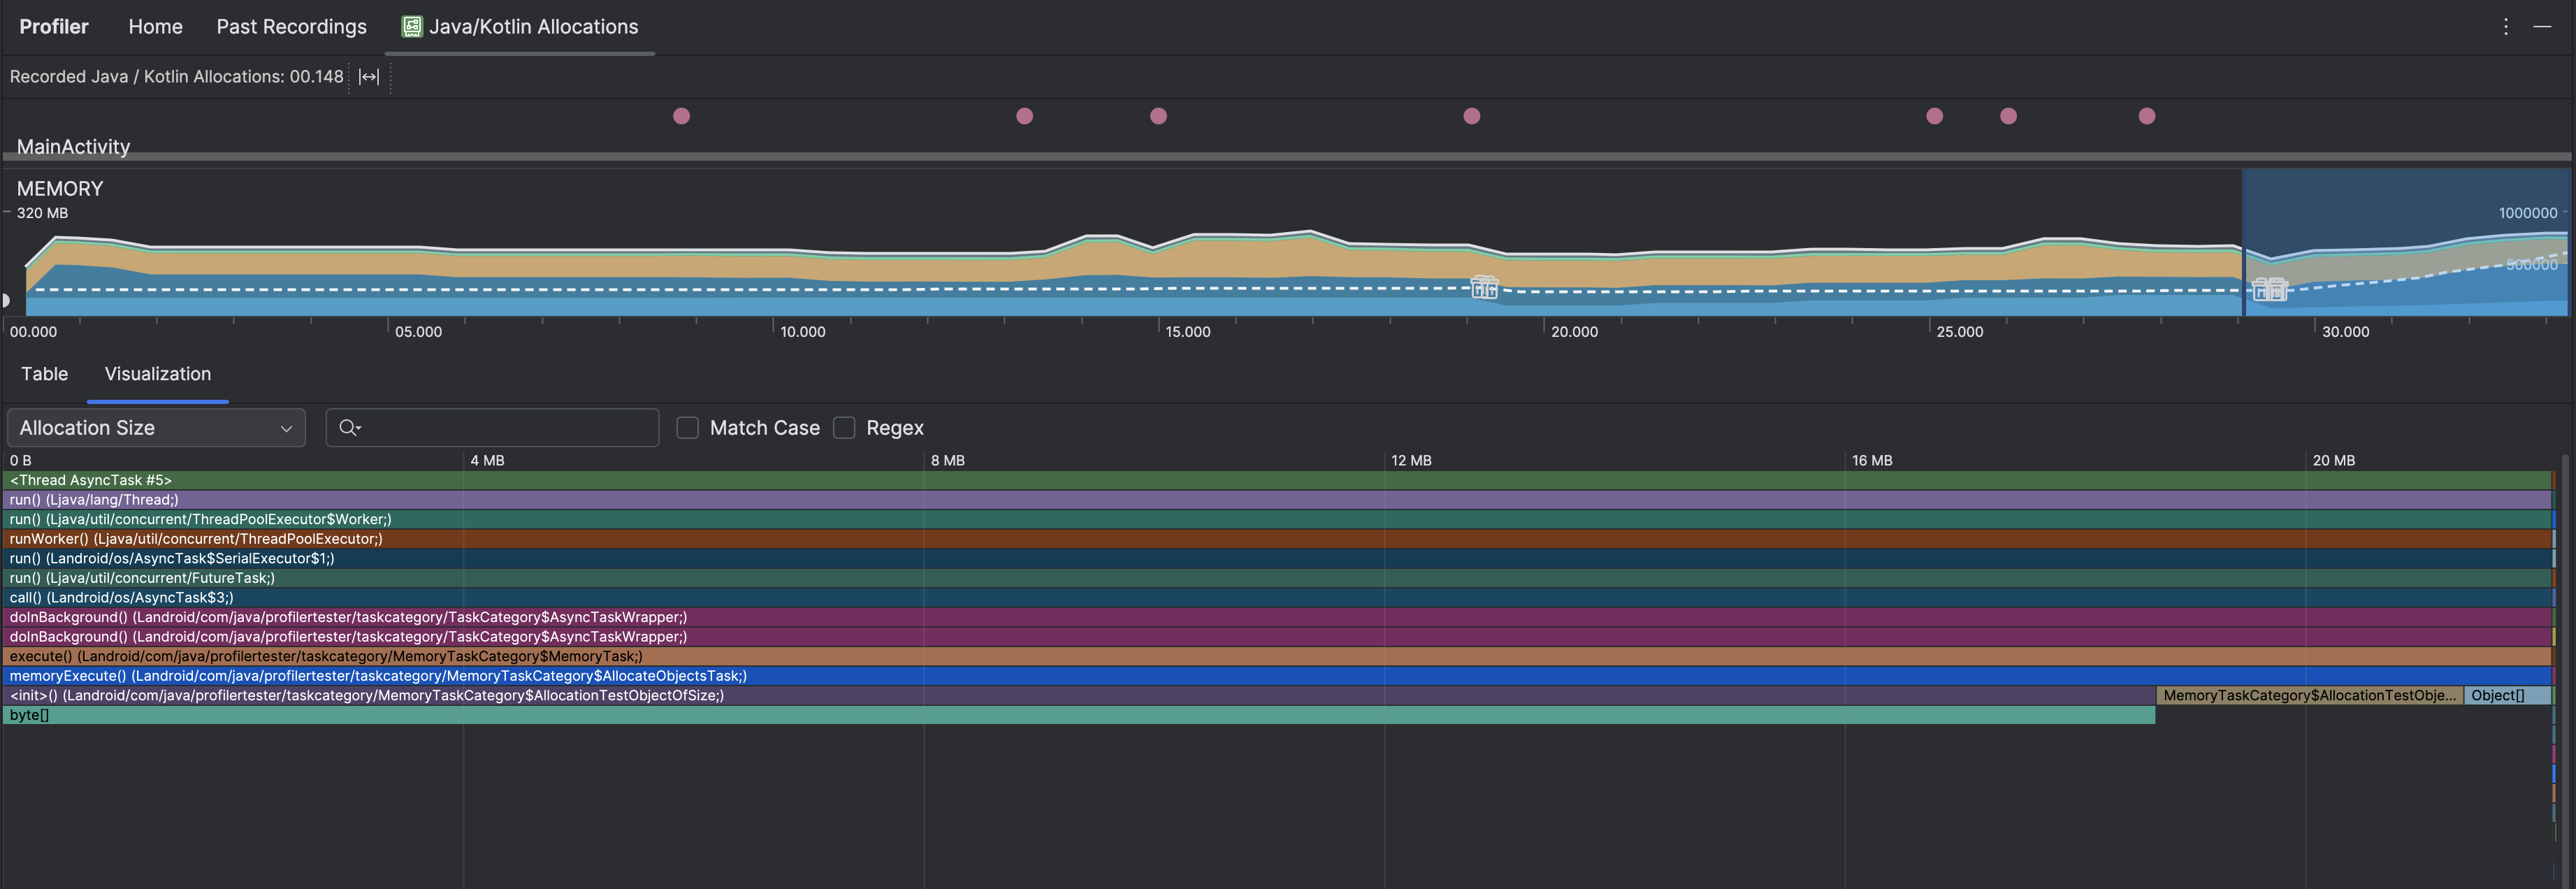Click the Java/Kotlin Allocations tab icon
The image size is (2576, 889).
pyautogui.click(x=412, y=27)
